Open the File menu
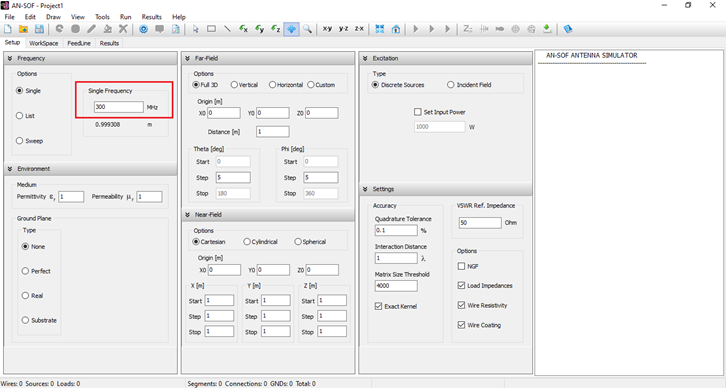 click(10, 17)
